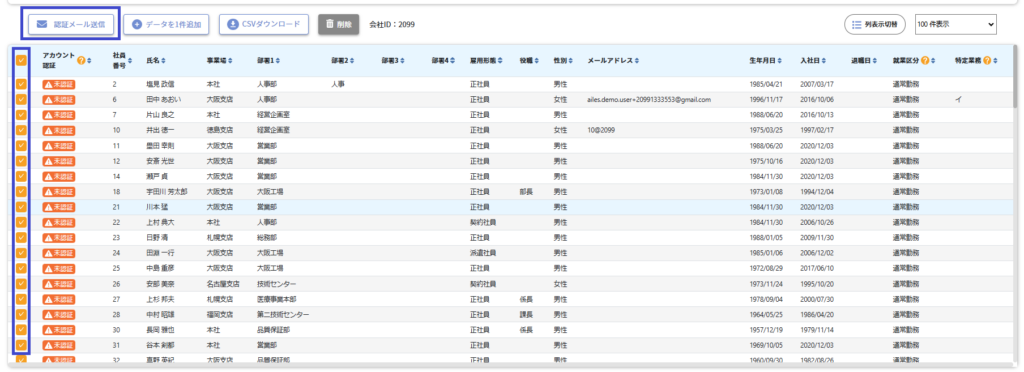This screenshot has height=372, width=1024.
Task: Sort by 特定業務 column arrows
Action: (x=995, y=61)
